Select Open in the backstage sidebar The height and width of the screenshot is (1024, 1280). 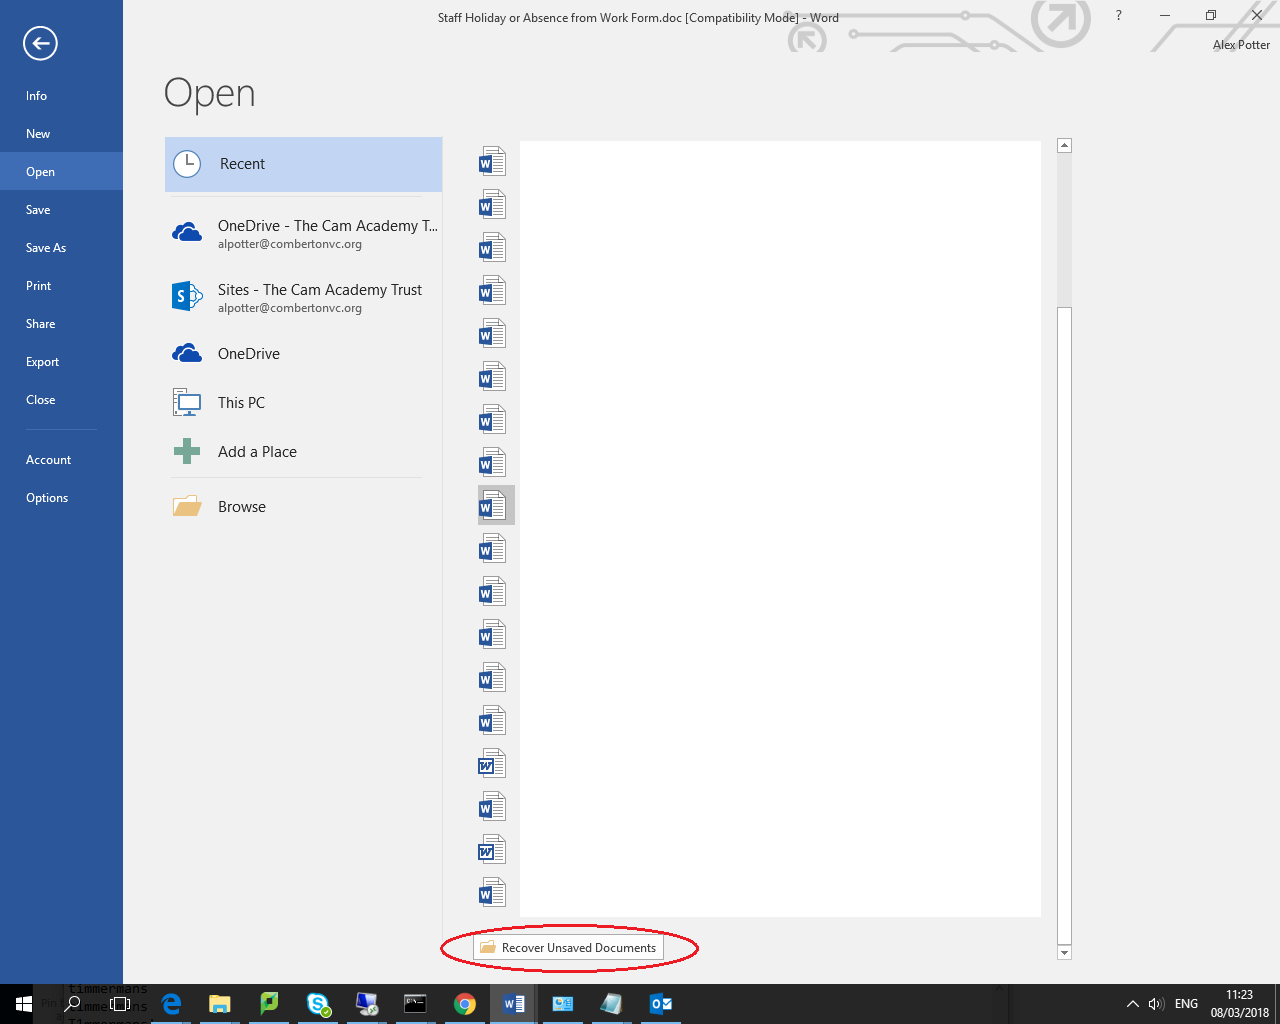(x=61, y=172)
